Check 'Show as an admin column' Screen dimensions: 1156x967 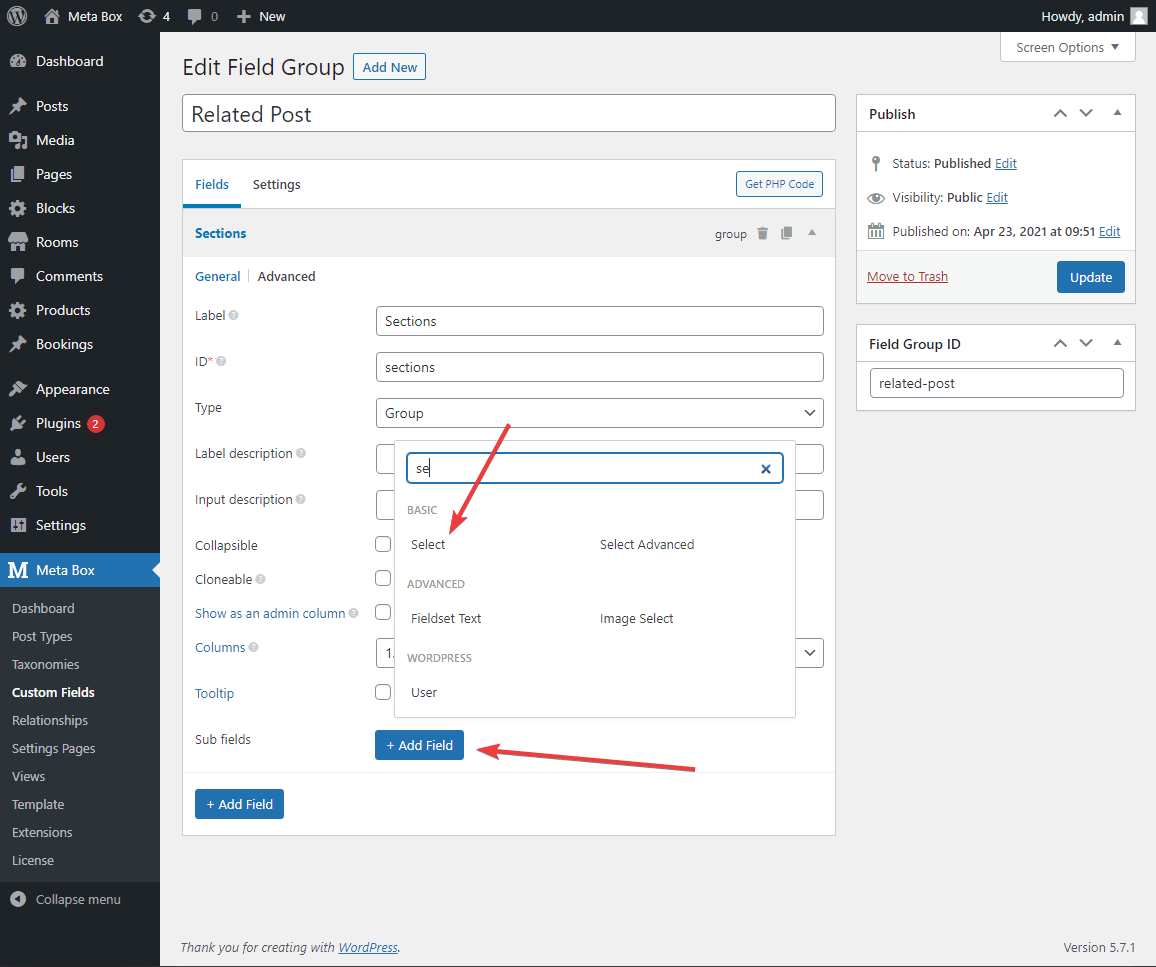[383, 613]
